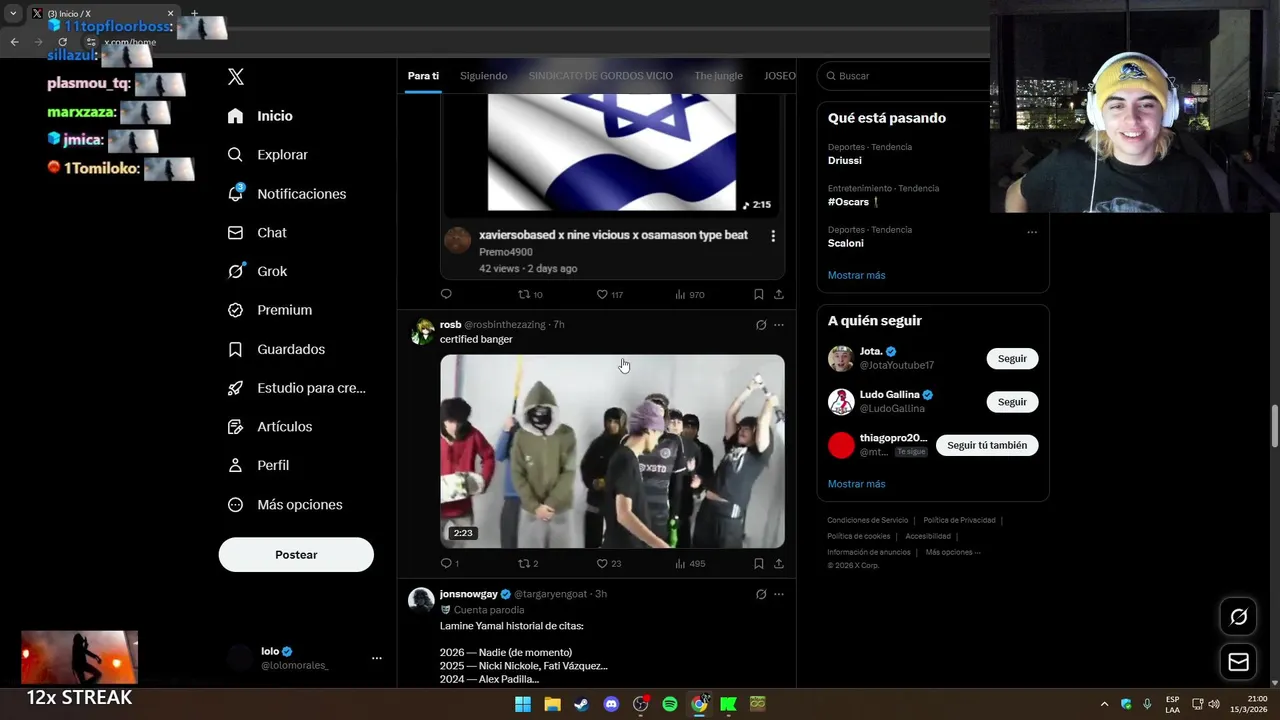Open Grok from the sidebar
Screen dimensions: 1280x720
tap(256, 271)
